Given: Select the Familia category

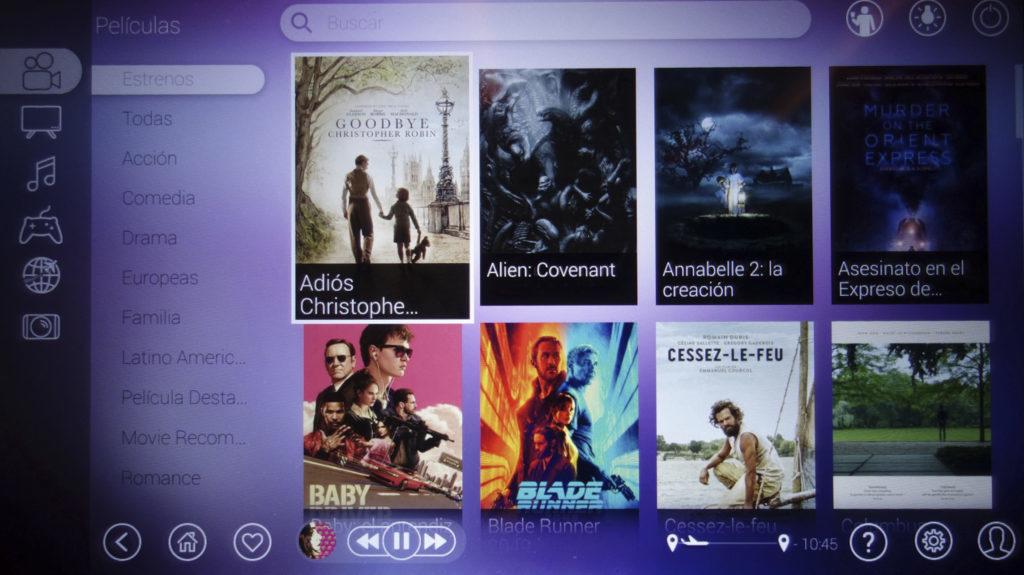Looking at the screenshot, I should tap(151, 318).
